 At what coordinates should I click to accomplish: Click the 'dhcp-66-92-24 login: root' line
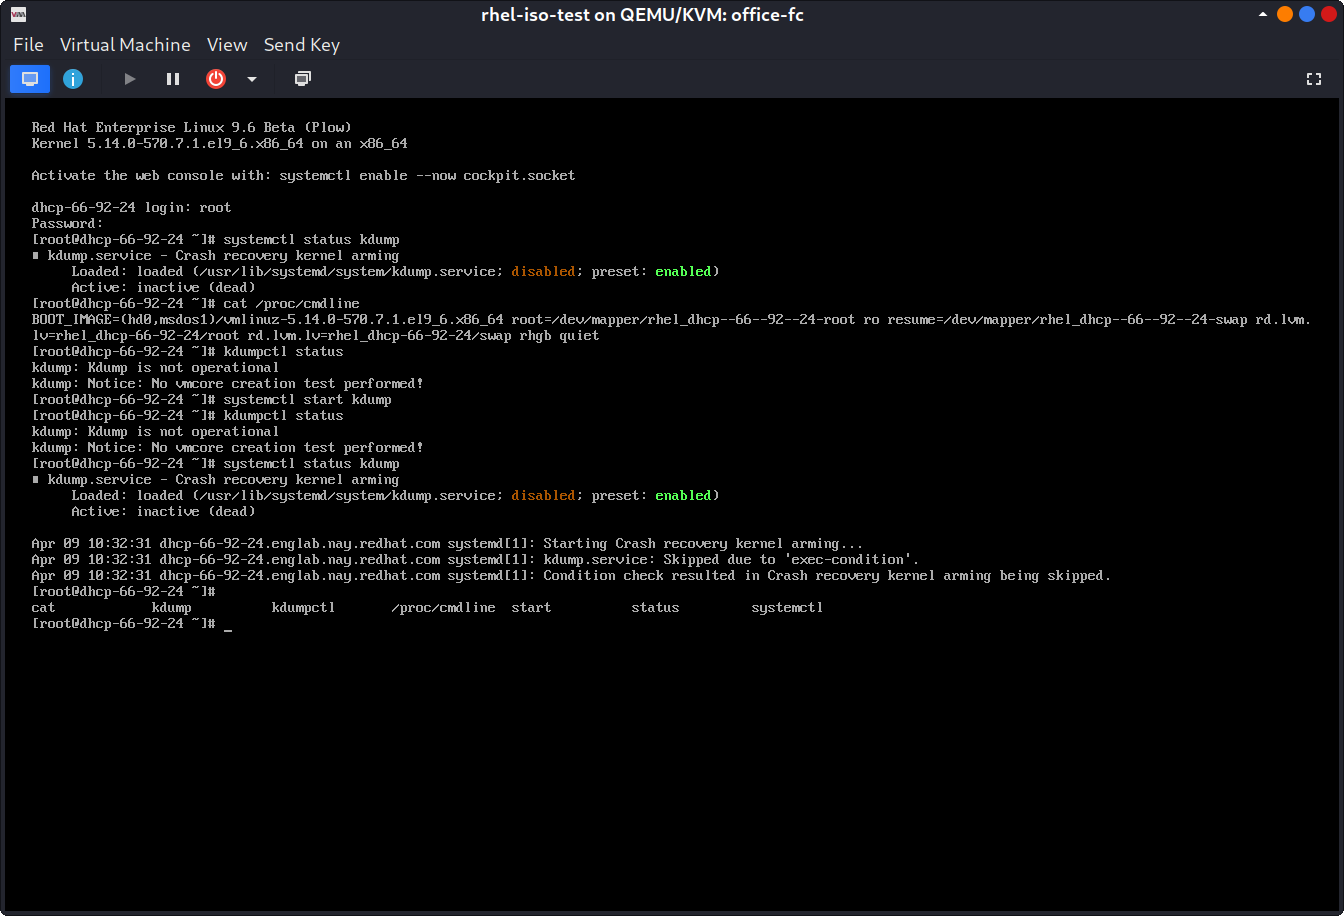point(132,207)
